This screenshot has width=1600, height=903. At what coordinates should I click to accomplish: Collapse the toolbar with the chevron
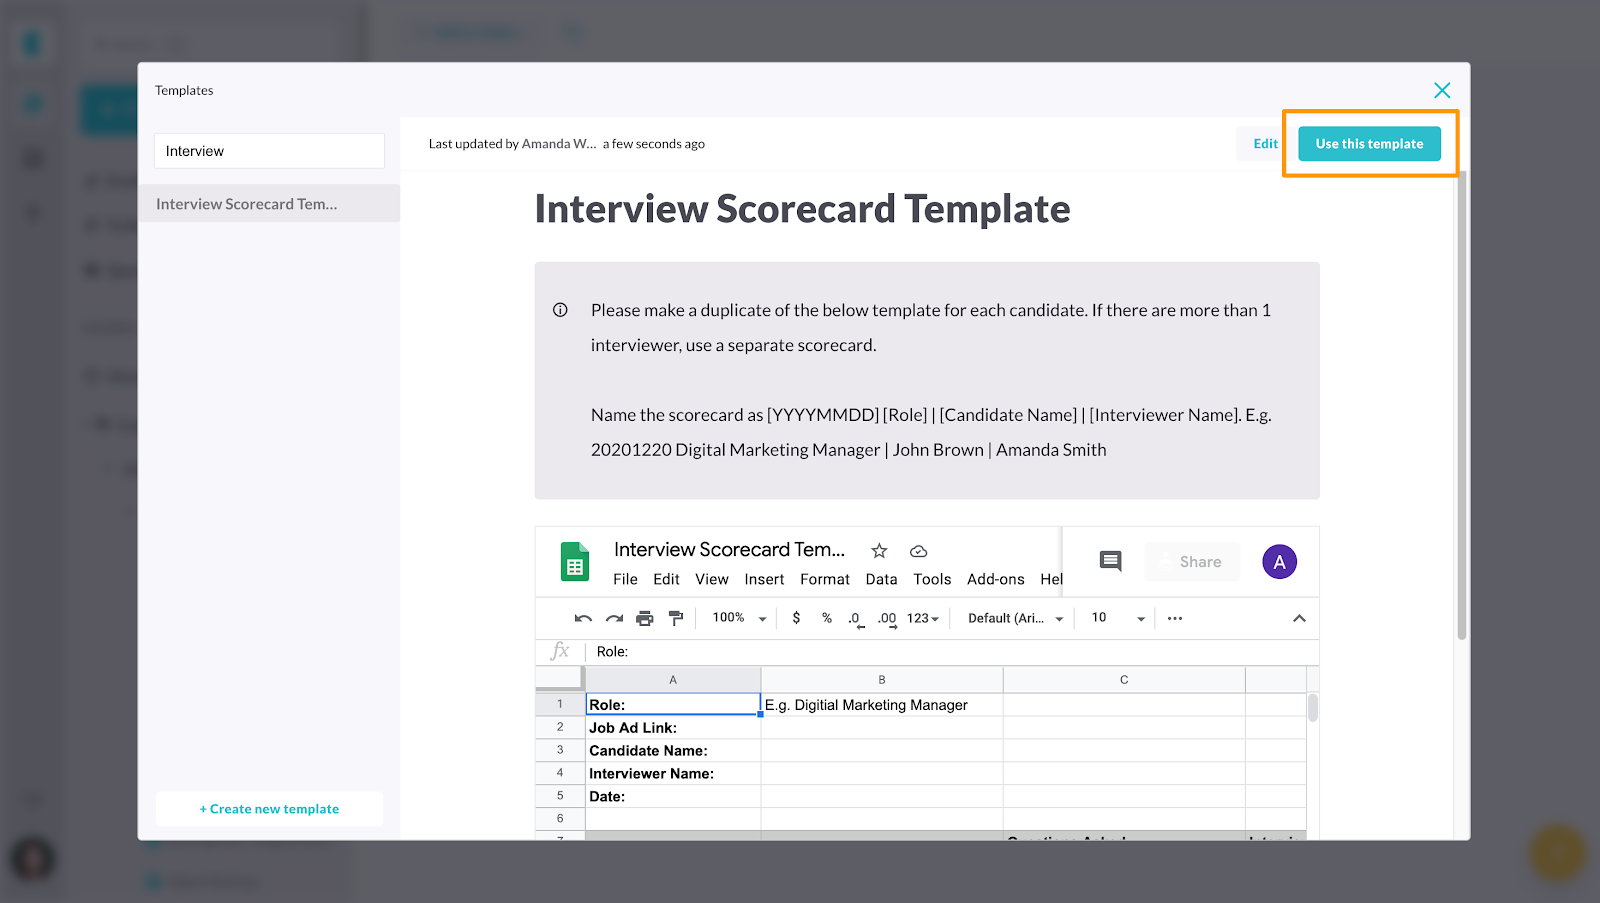tap(1300, 618)
